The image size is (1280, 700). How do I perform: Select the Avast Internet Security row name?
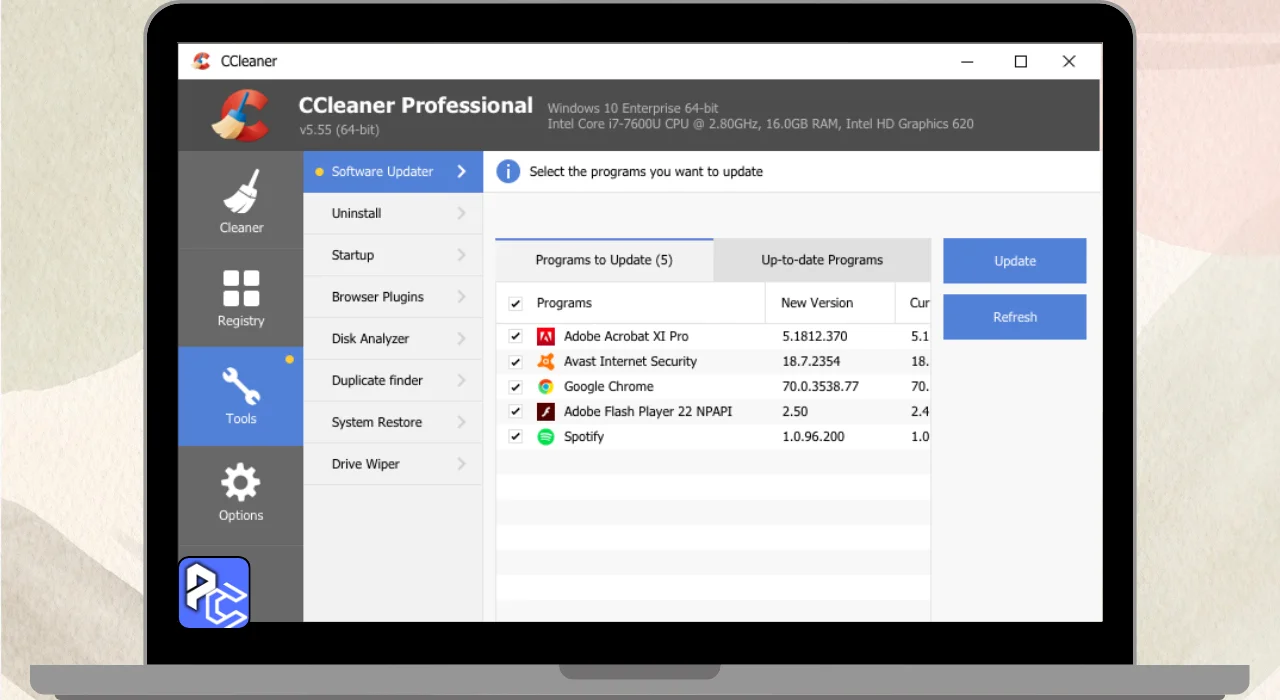pos(630,361)
